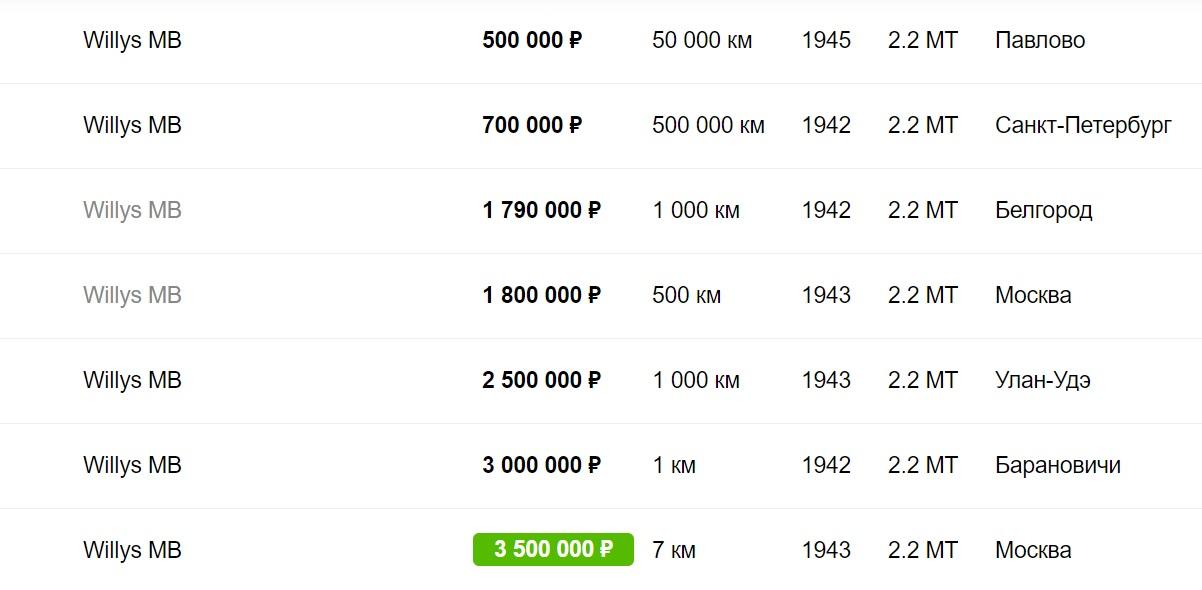
Task: Open the Willys MB listing from Павлово
Action: (x=132, y=41)
